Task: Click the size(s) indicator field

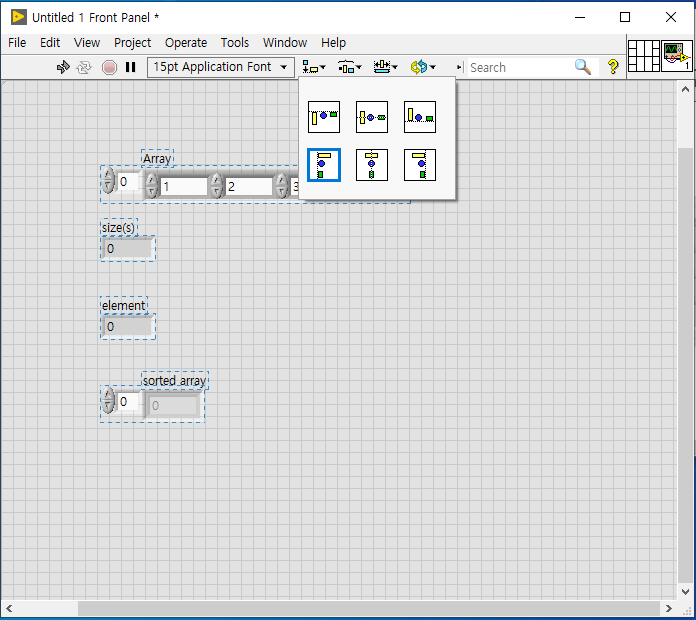Action: (x=128, y=249)
